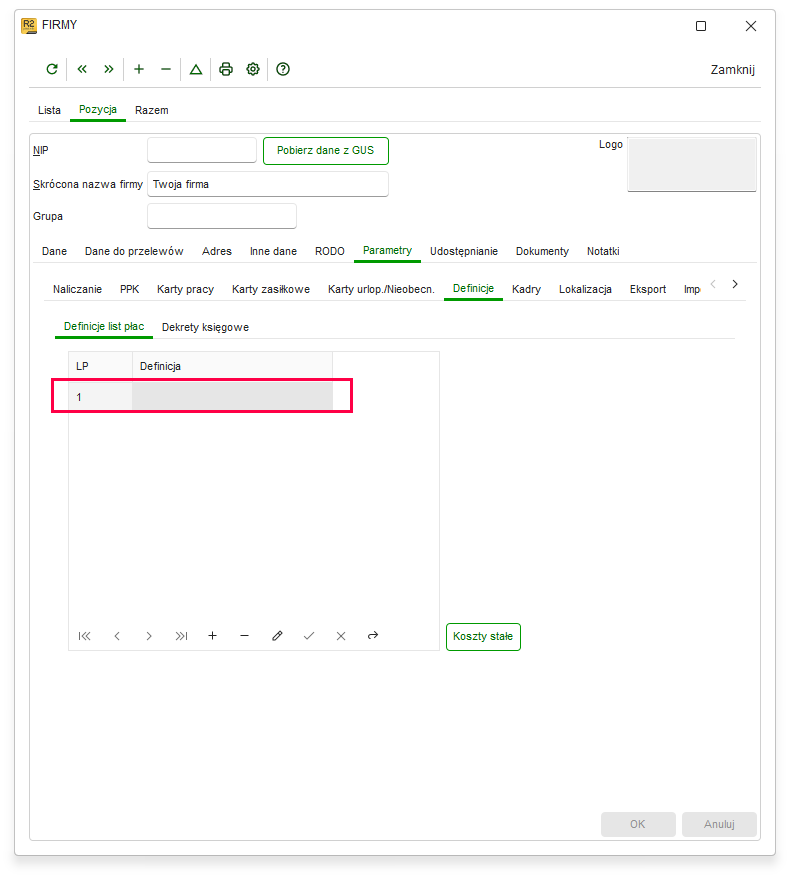797x878 pixels.
Task: Show more tabs with the right chevron
Action: tap(735, 284)
